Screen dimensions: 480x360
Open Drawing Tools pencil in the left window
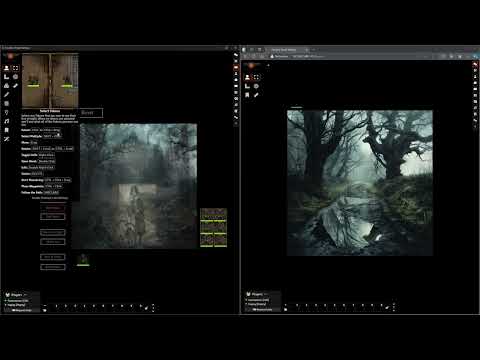[7, 95]
